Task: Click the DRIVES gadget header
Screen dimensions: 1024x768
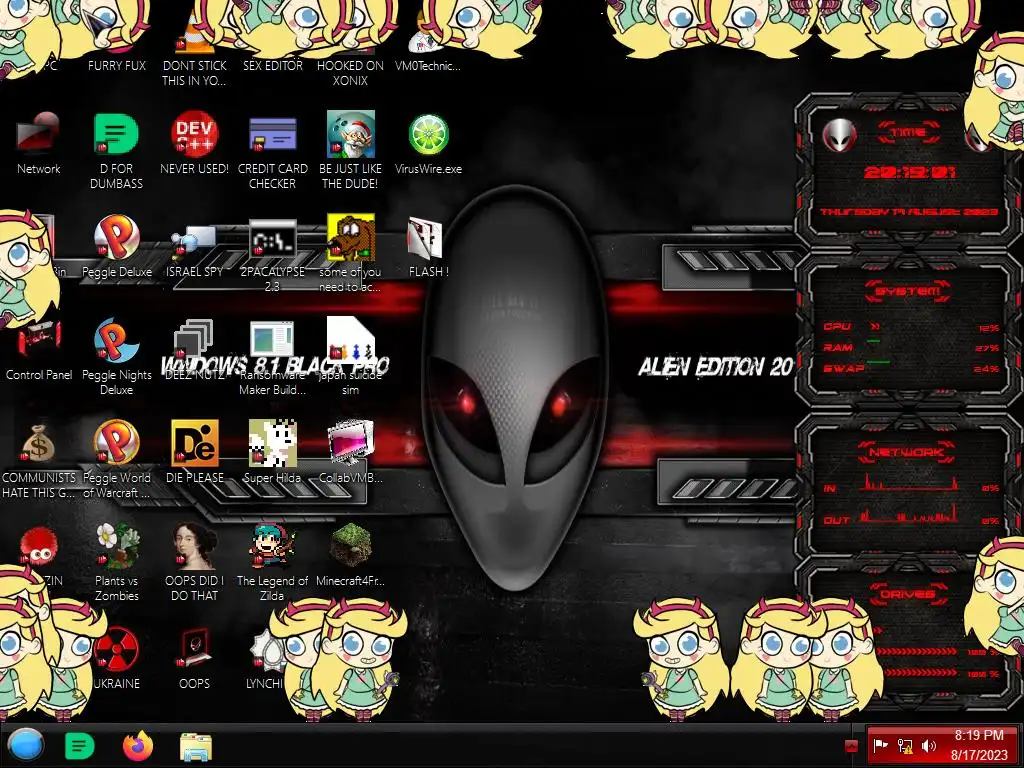Action: [x=908, y=594]
